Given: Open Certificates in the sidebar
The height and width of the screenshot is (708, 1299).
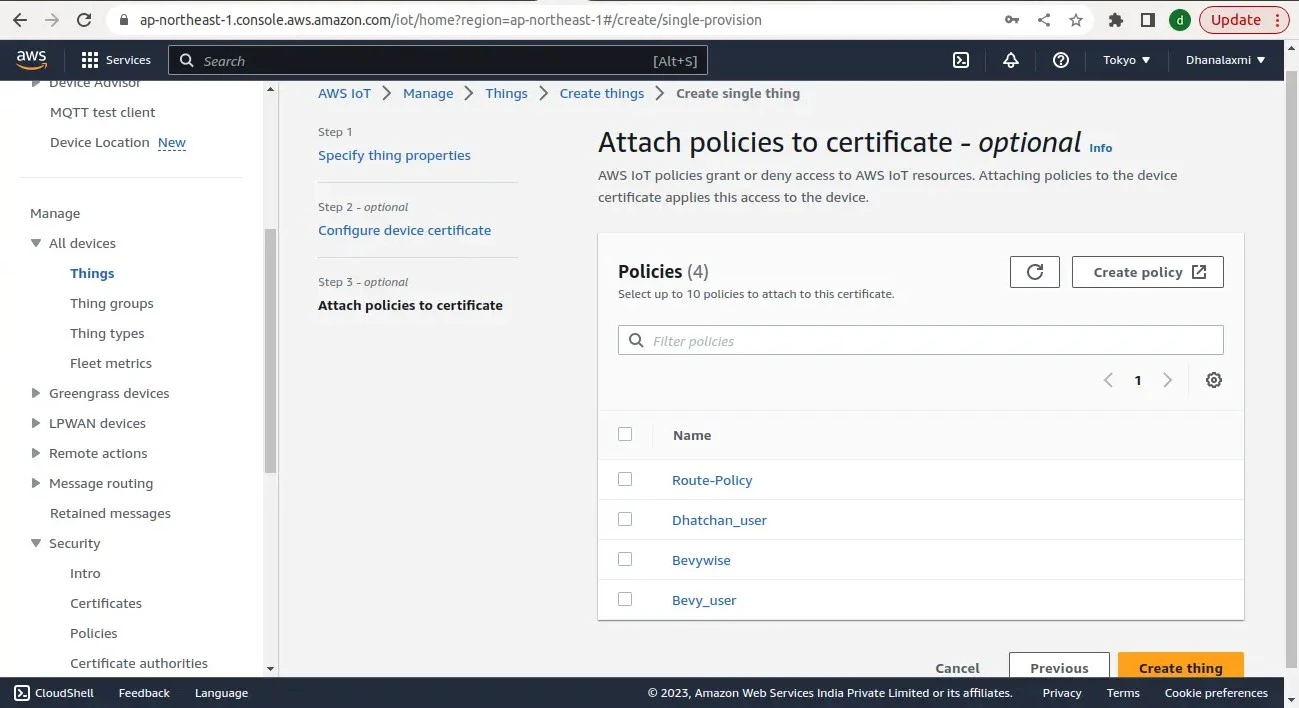Looking at the screenshot, I should click(x=106, y=603).
